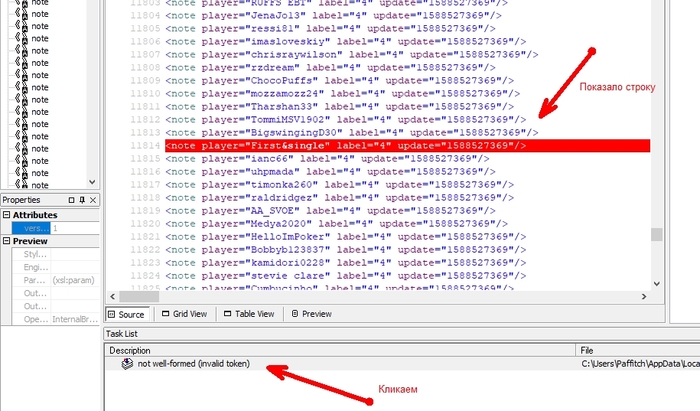Click the File column header in Task List

(x=638, y=350)
